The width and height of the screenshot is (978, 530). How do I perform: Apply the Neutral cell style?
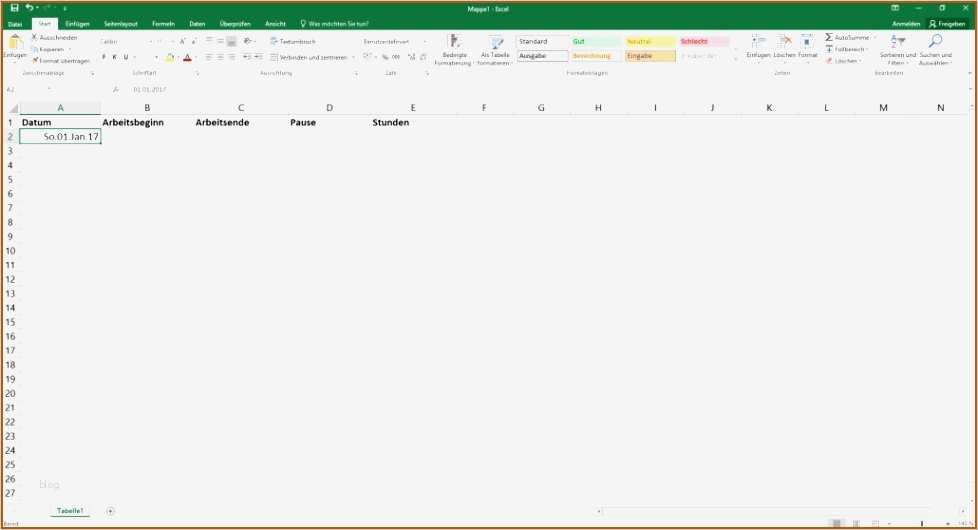[650, 41]
